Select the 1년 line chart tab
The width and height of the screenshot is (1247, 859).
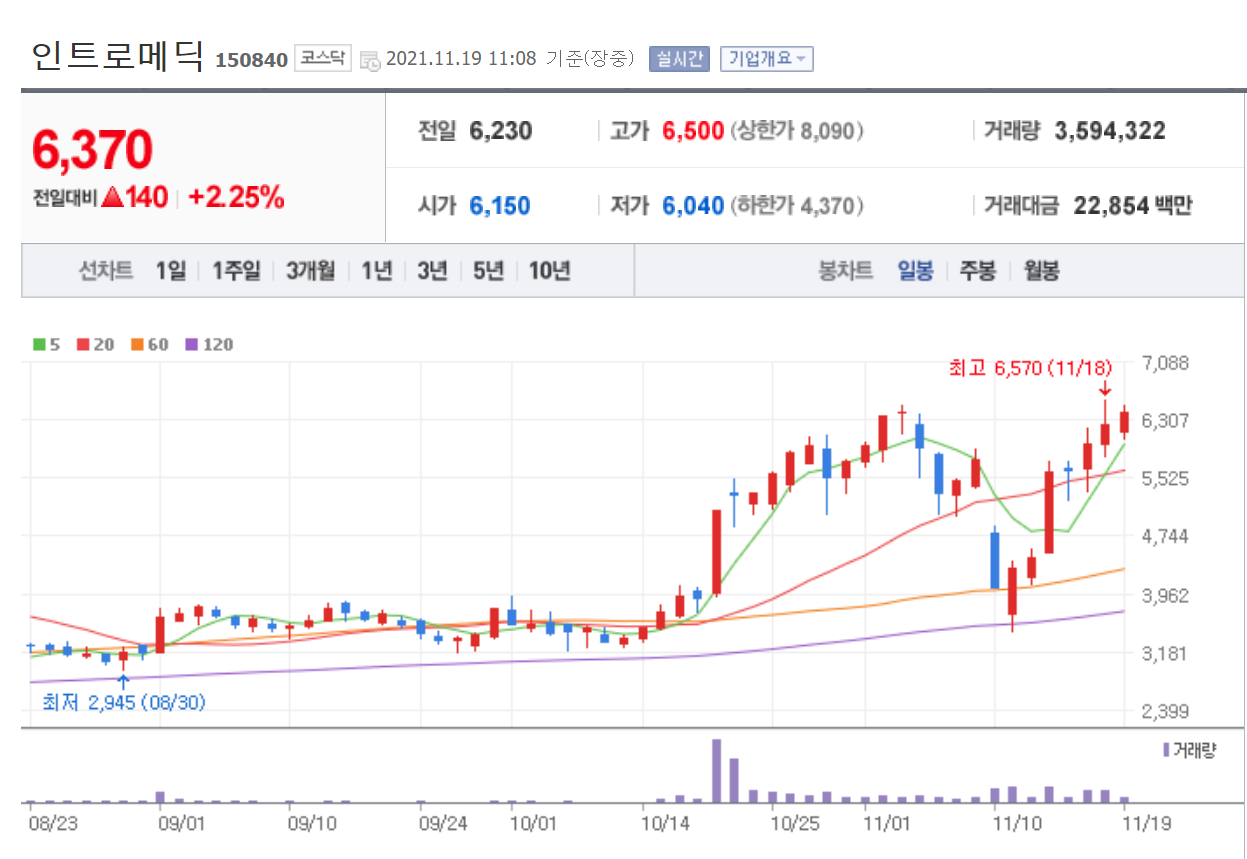coord(377,270)
